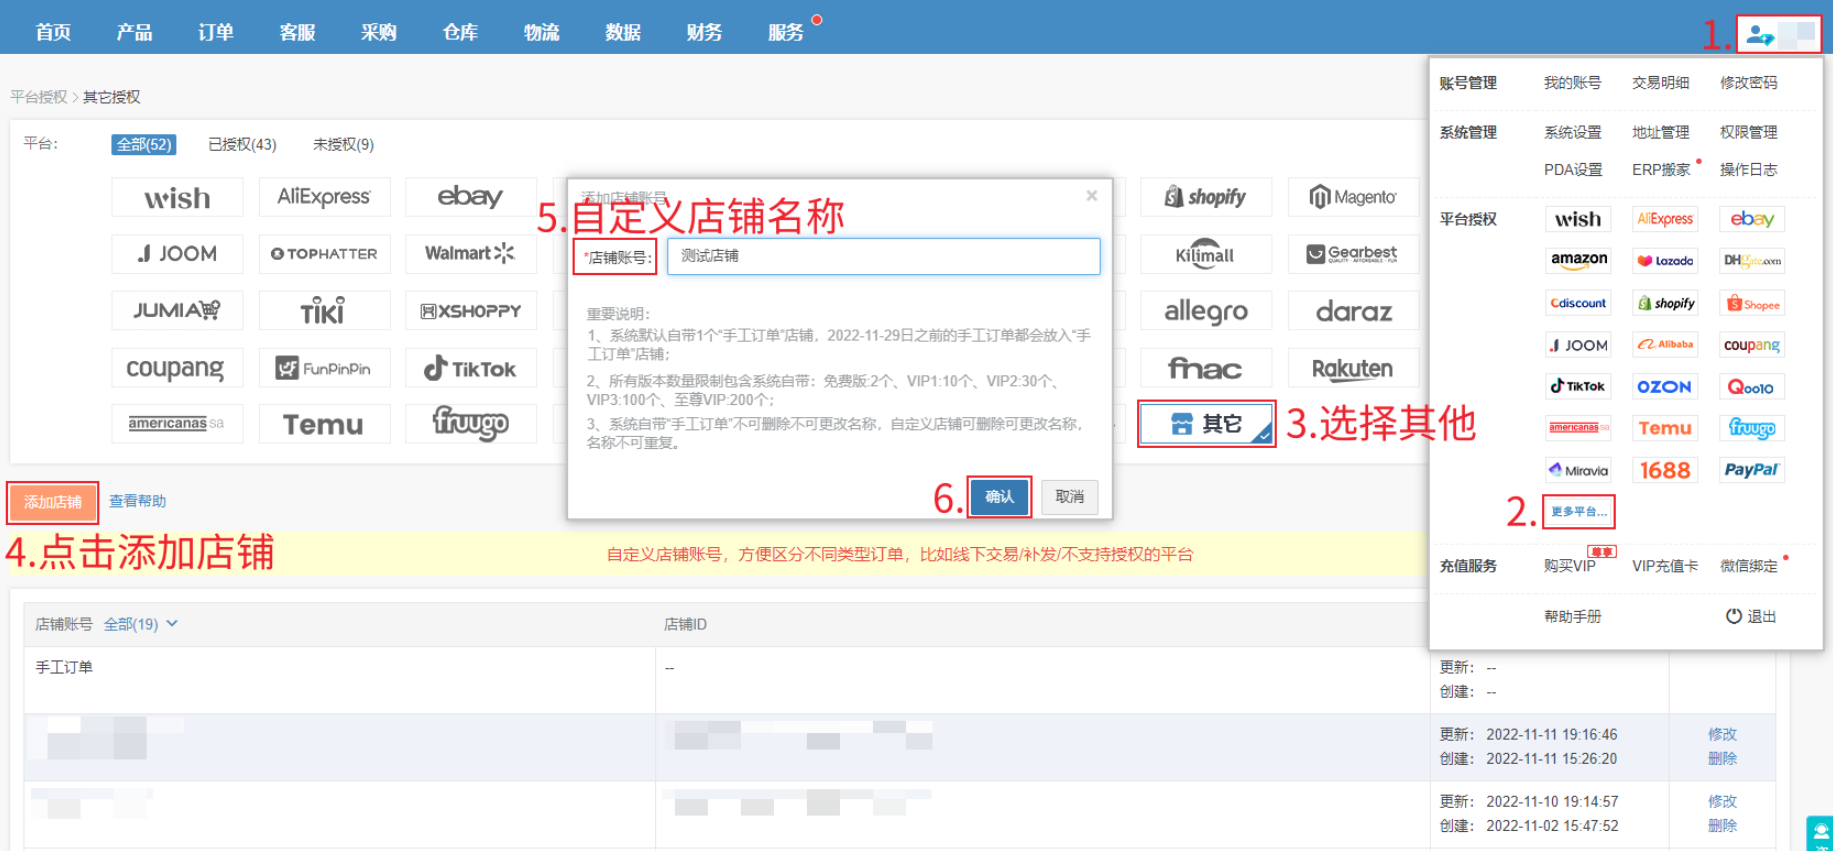Click OZON logo in account dropdown panel
This screenshot has width=1833, height=851.
tap(1665, 386)
